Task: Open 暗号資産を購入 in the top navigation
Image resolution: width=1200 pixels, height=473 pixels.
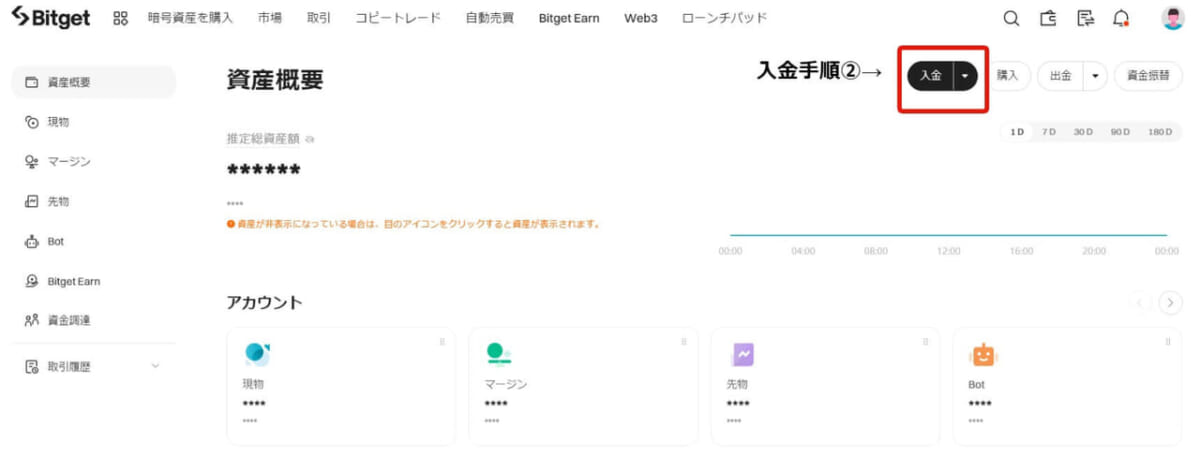Action: pos(190,18)
